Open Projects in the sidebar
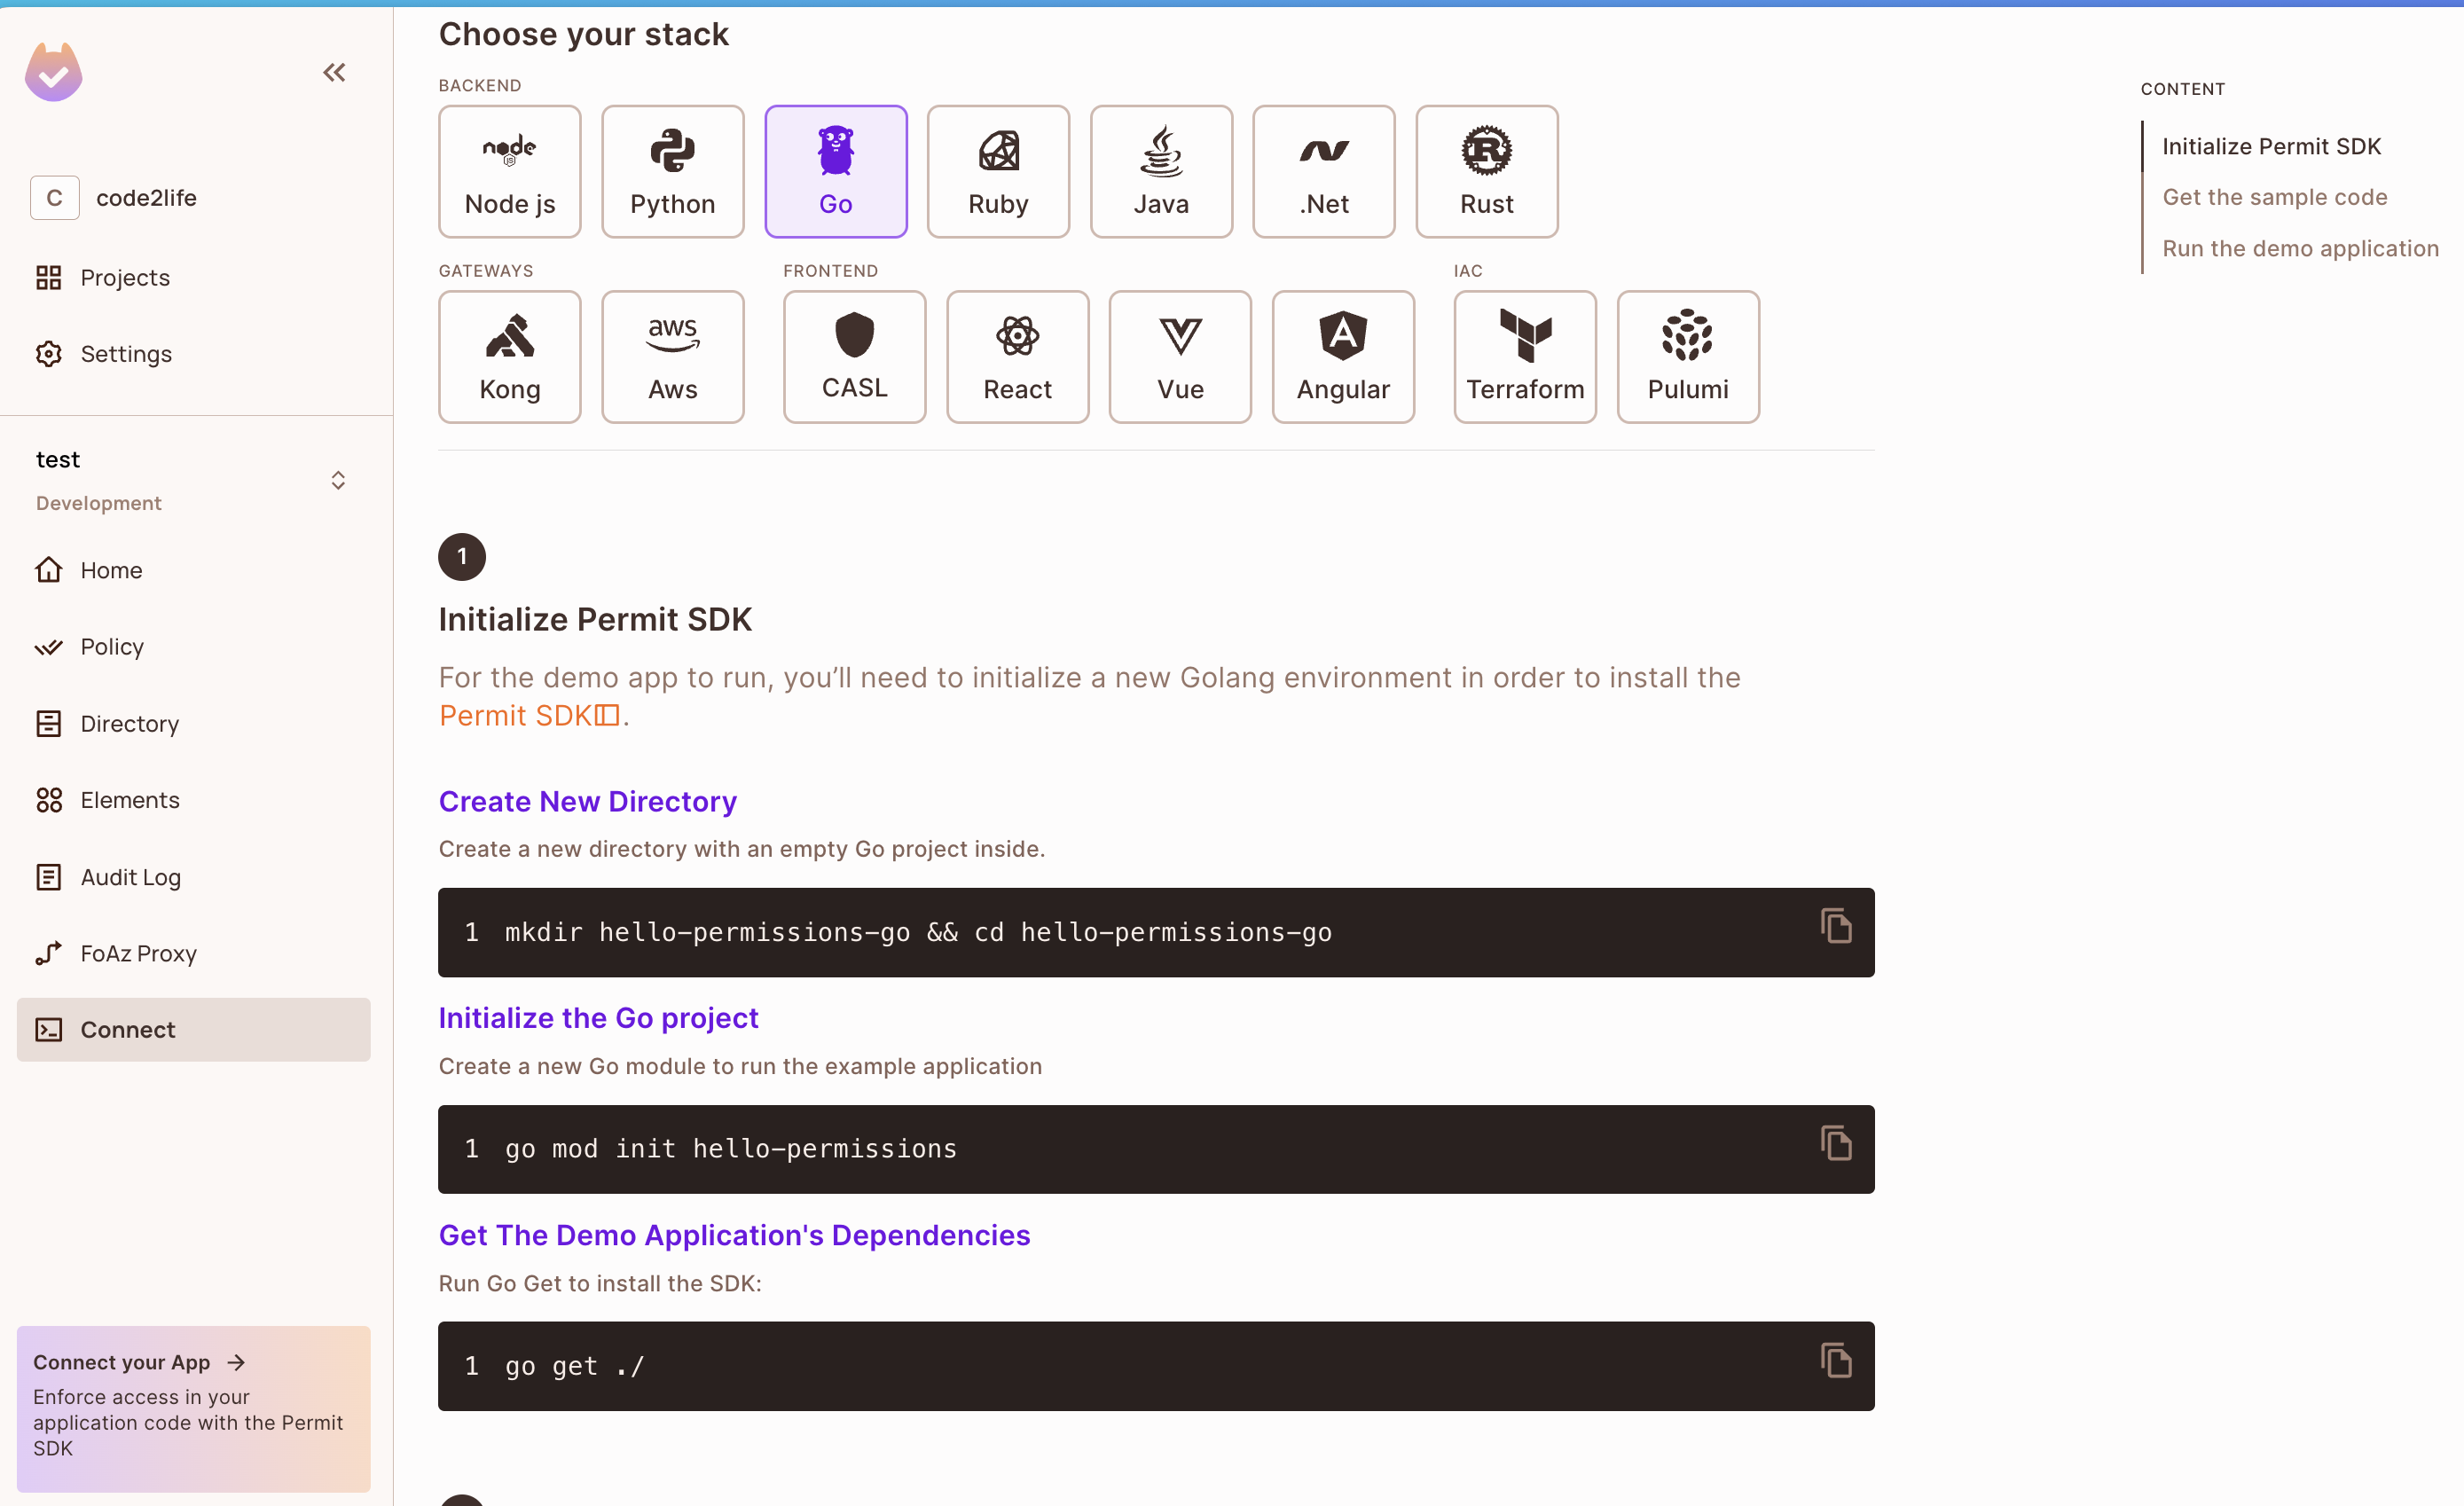Viewport: 2464px width, 1506px height. tap(103, 277)
